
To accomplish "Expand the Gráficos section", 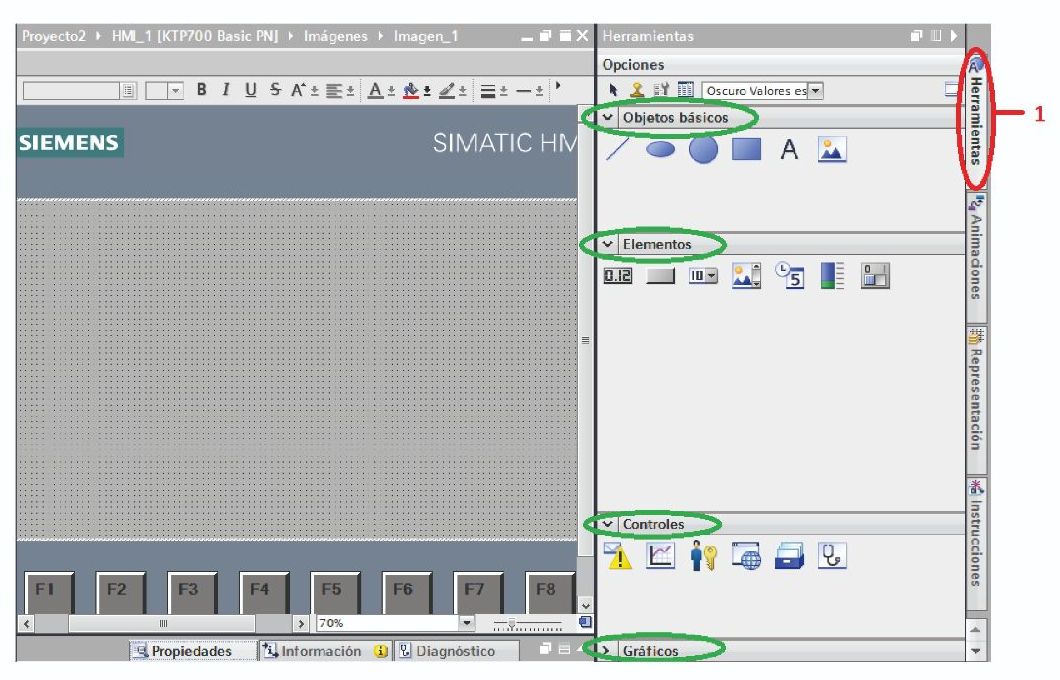I will pyautogui.click(x=608, y=651).
